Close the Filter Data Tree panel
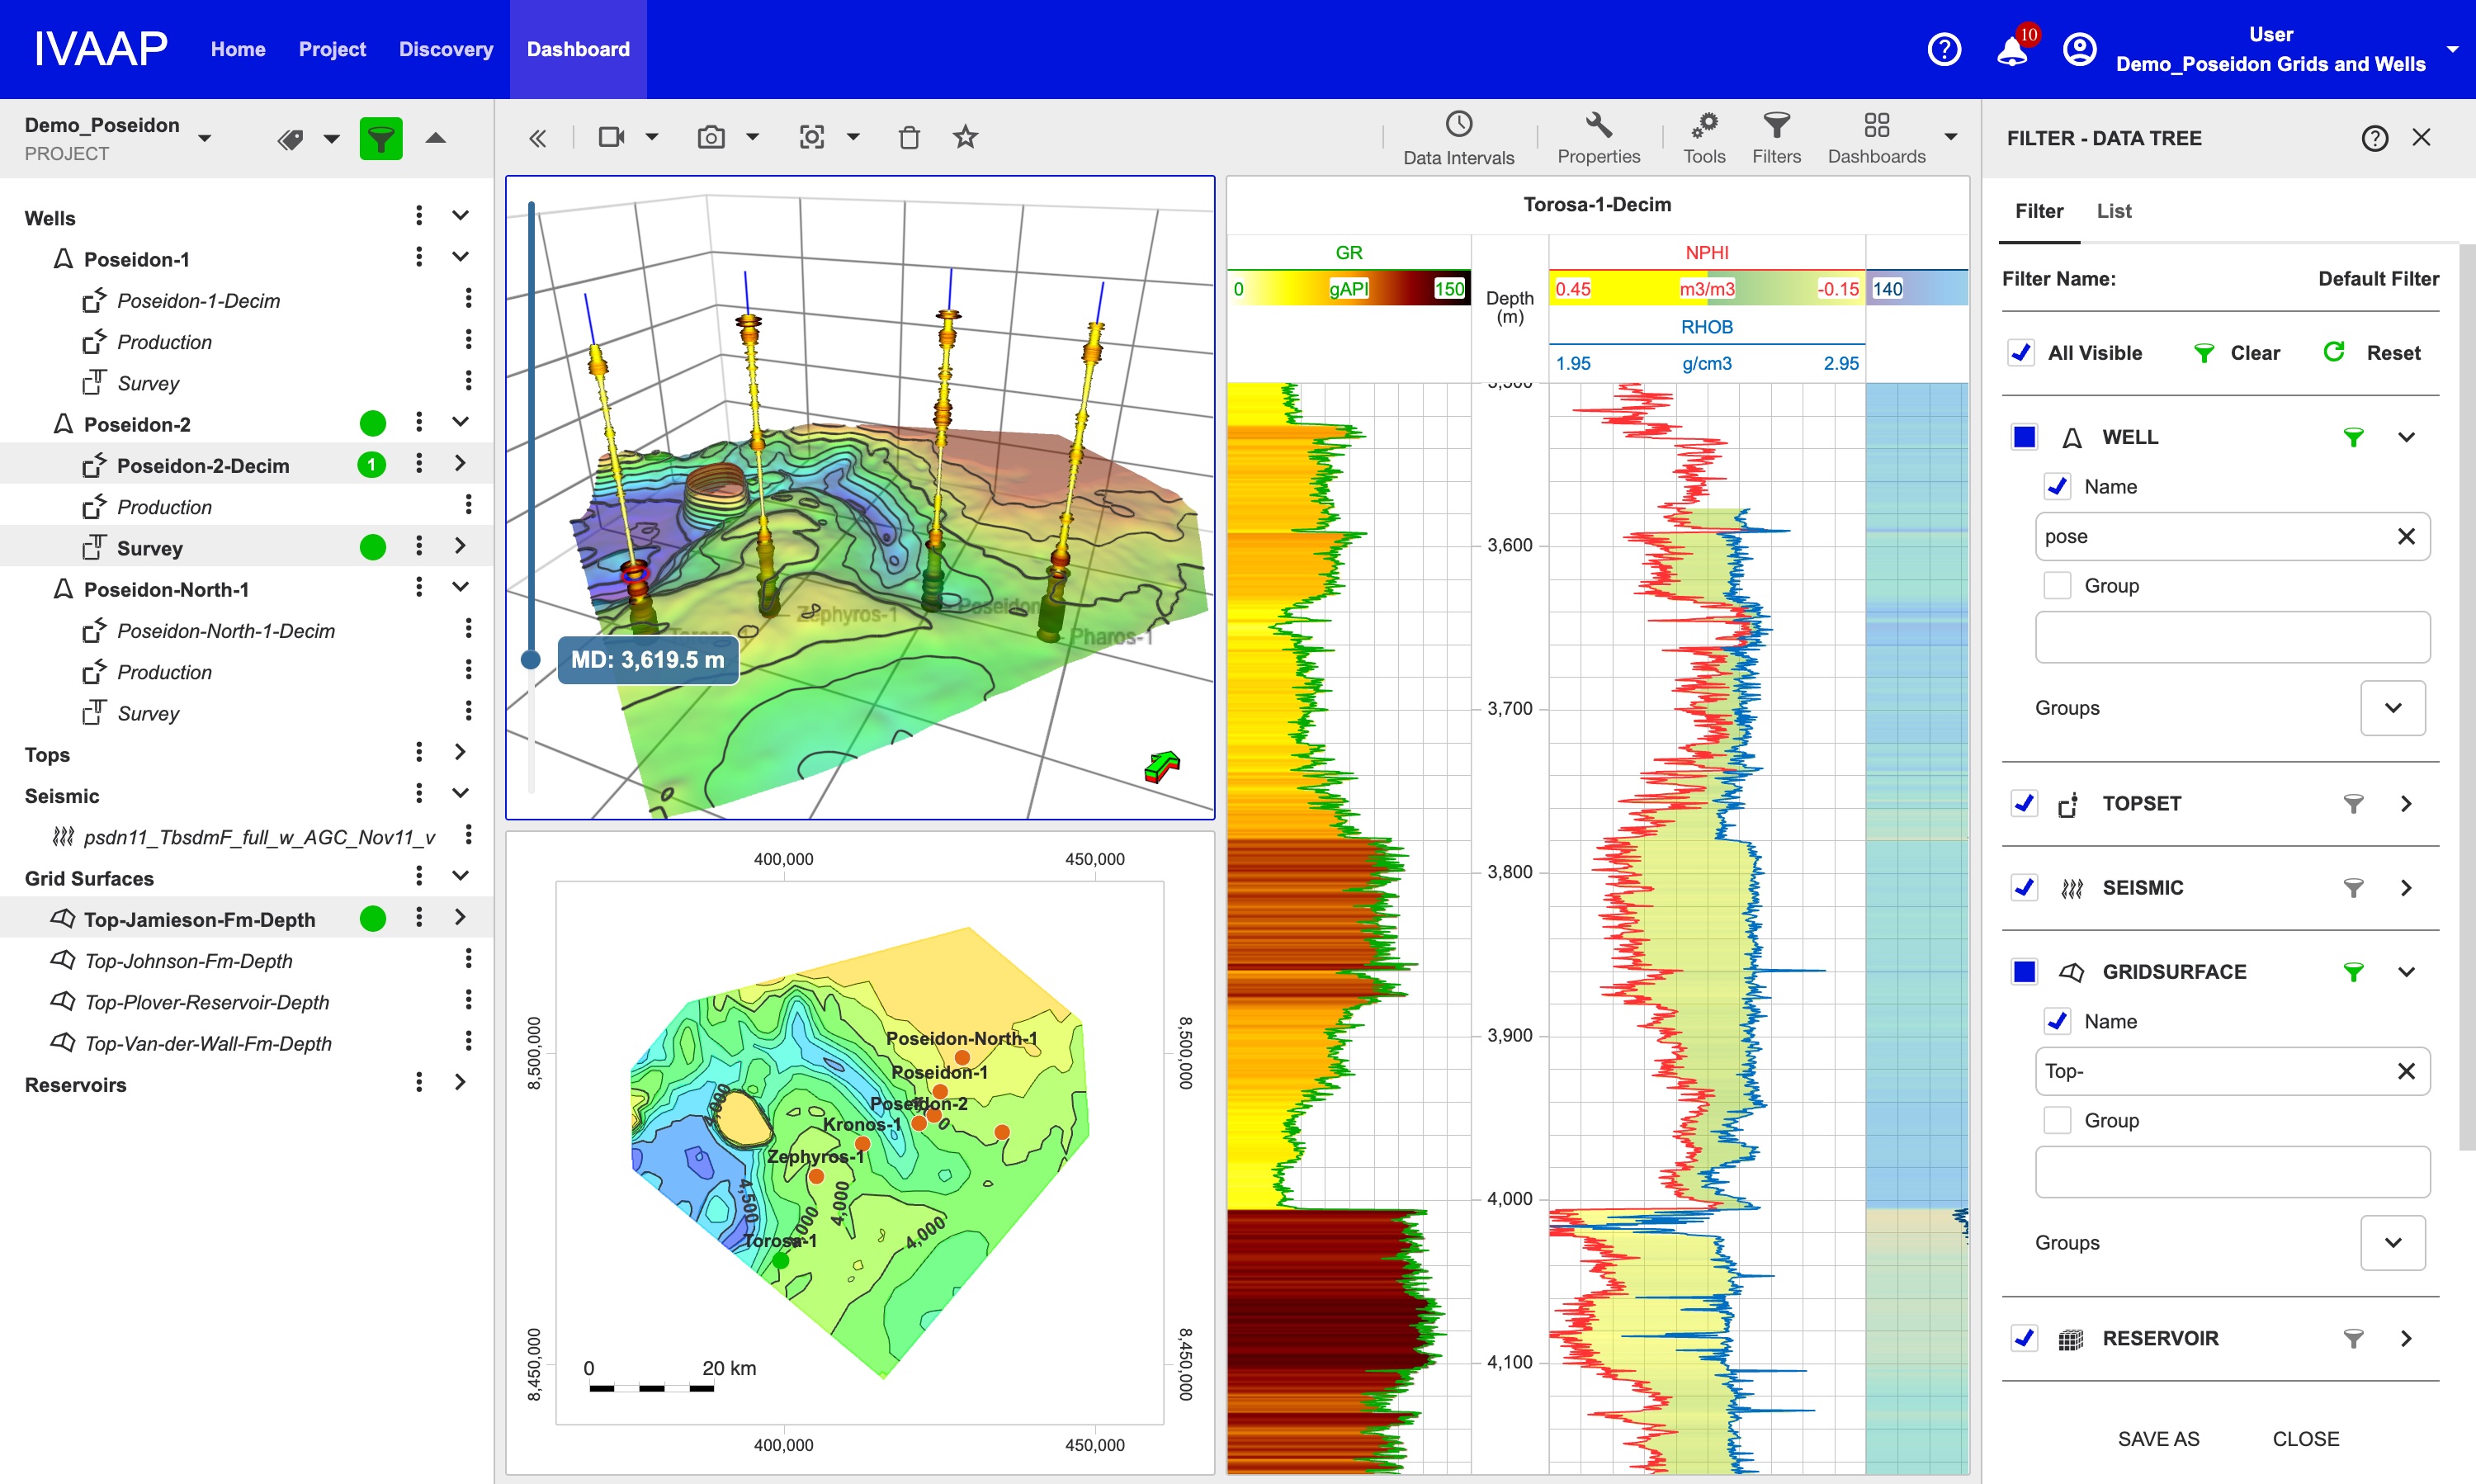The width and height of the screenshot is (2476, 1484). click(2421, 137)
